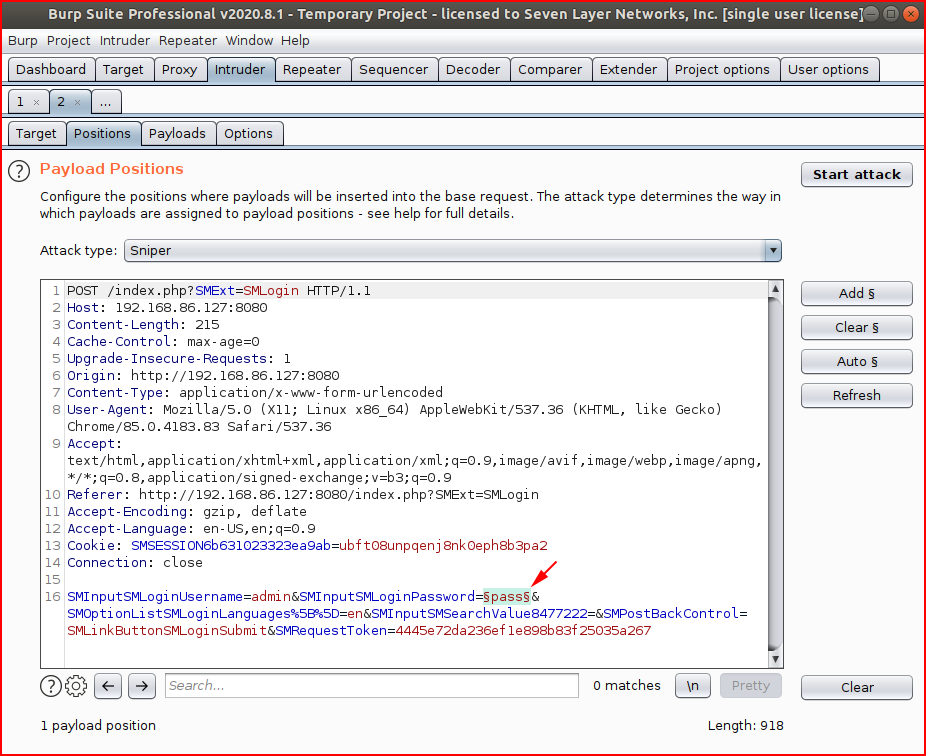
Task: Click the Referer header line
Action: [303, 495]
